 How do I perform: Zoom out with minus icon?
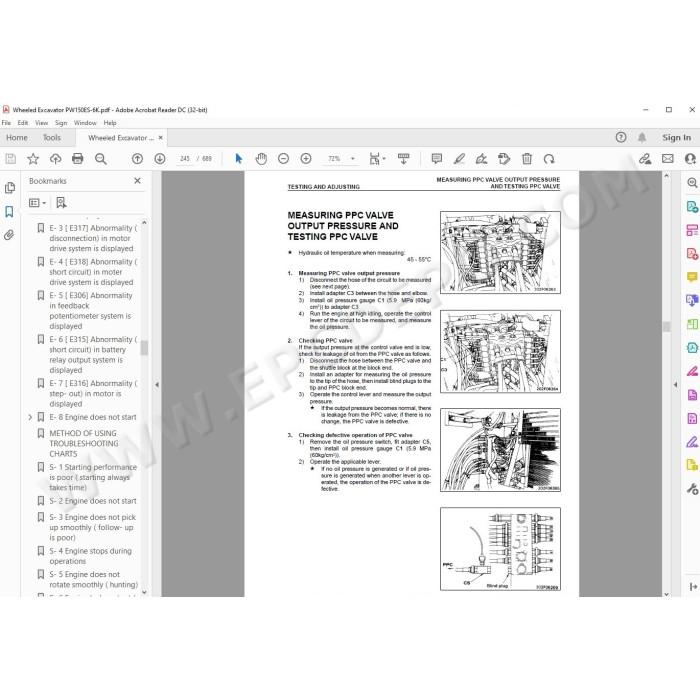283,158
